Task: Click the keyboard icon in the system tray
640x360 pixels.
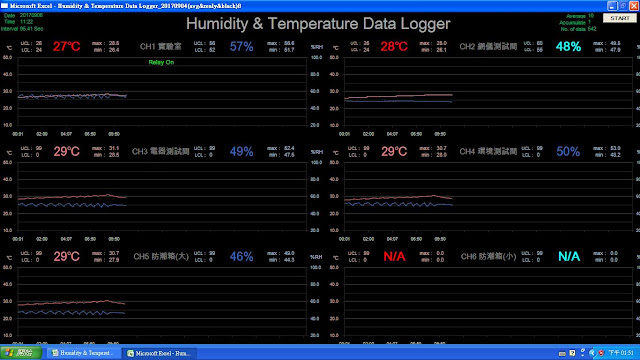Action: (562, 353)
